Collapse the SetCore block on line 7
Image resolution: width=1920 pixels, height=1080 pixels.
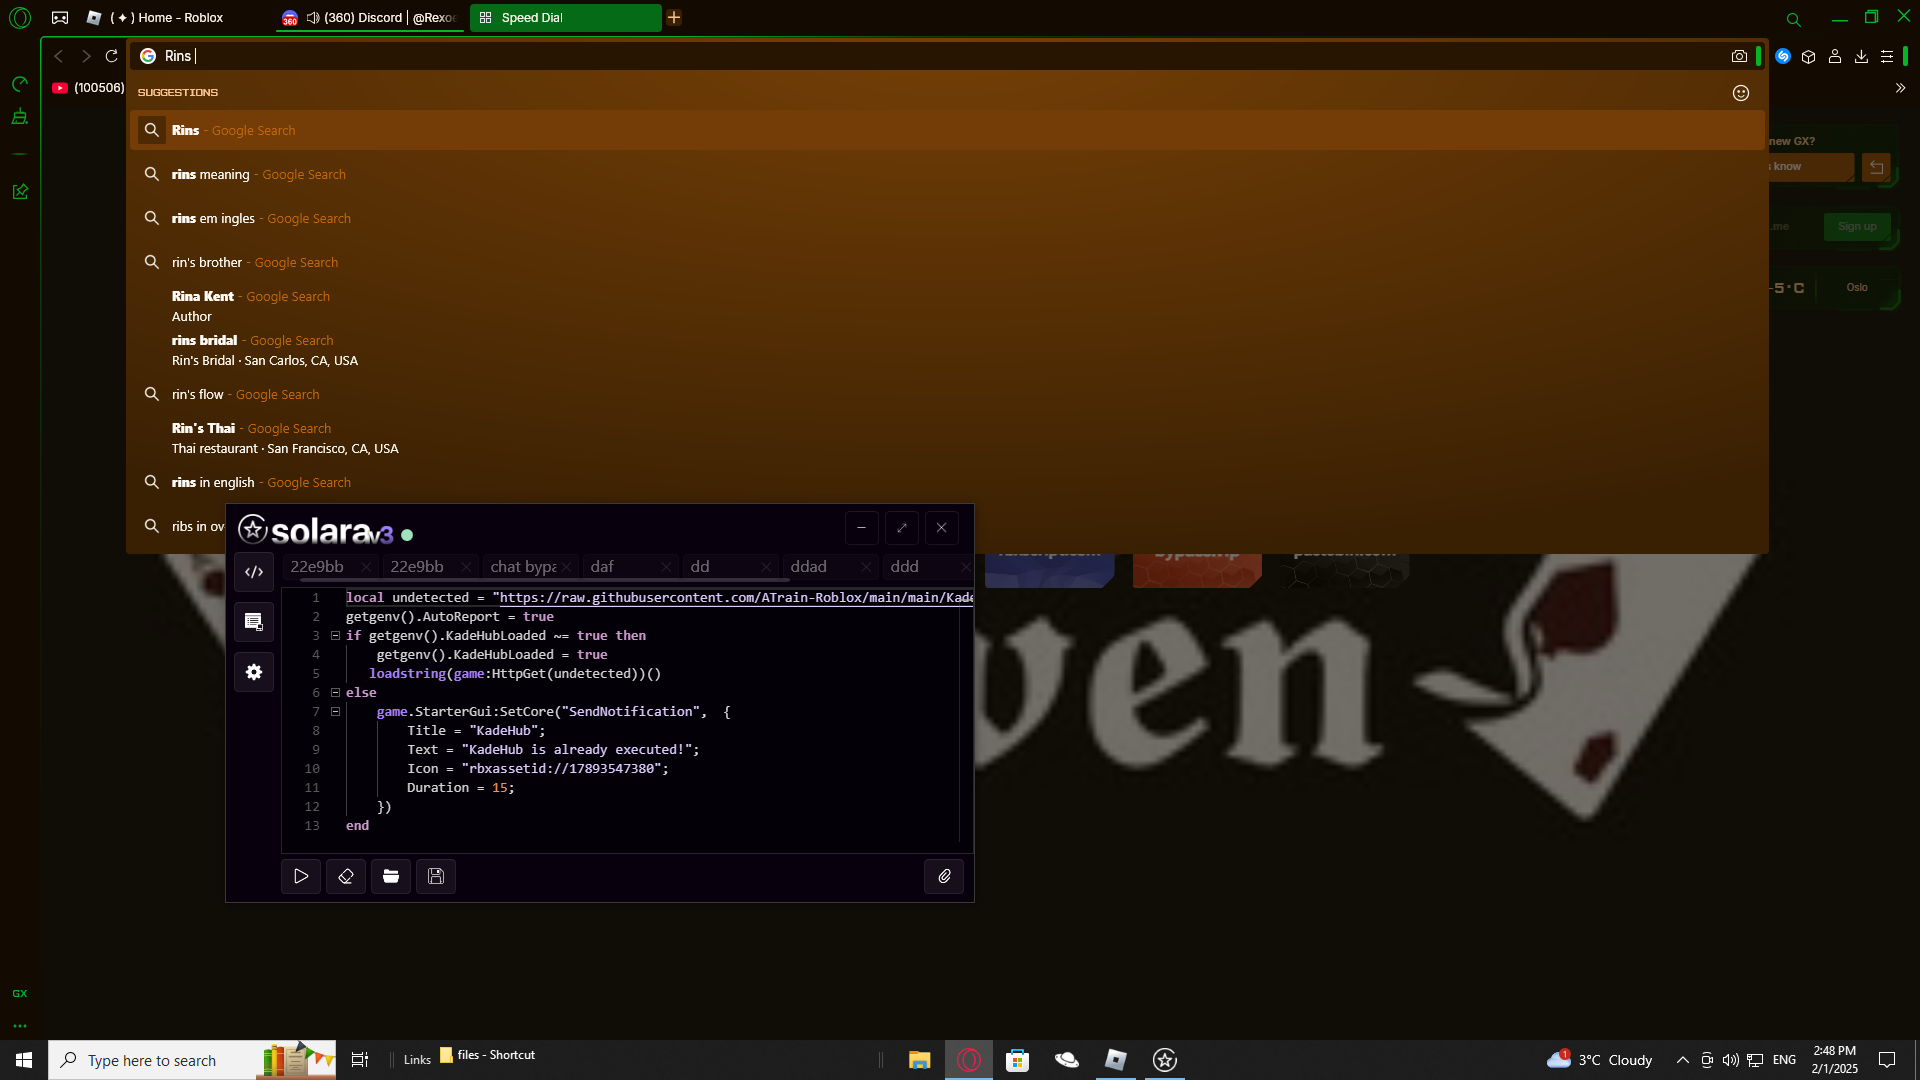click(336, 711)
